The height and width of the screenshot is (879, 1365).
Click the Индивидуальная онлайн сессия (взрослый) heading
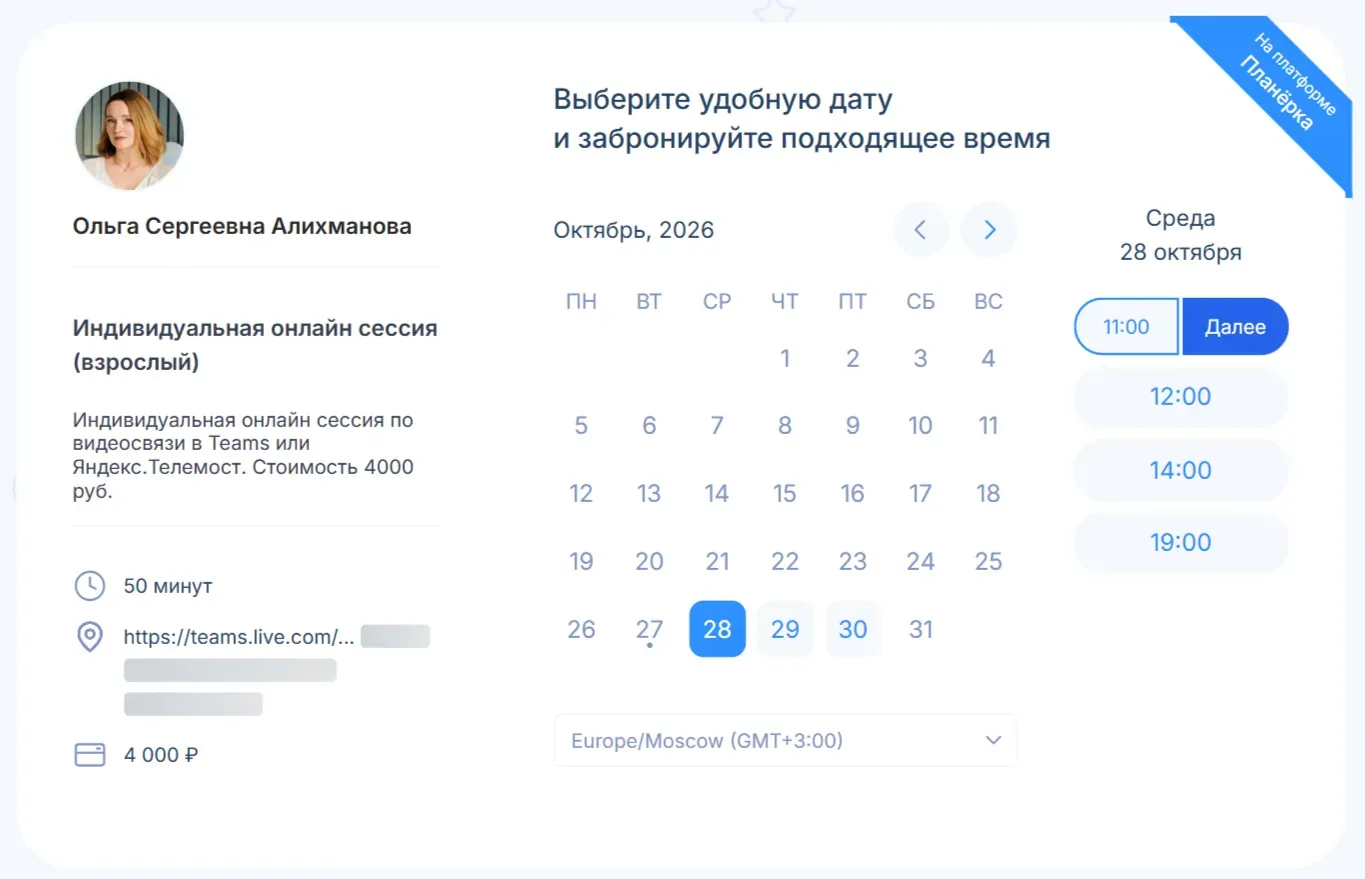[255, 345]
